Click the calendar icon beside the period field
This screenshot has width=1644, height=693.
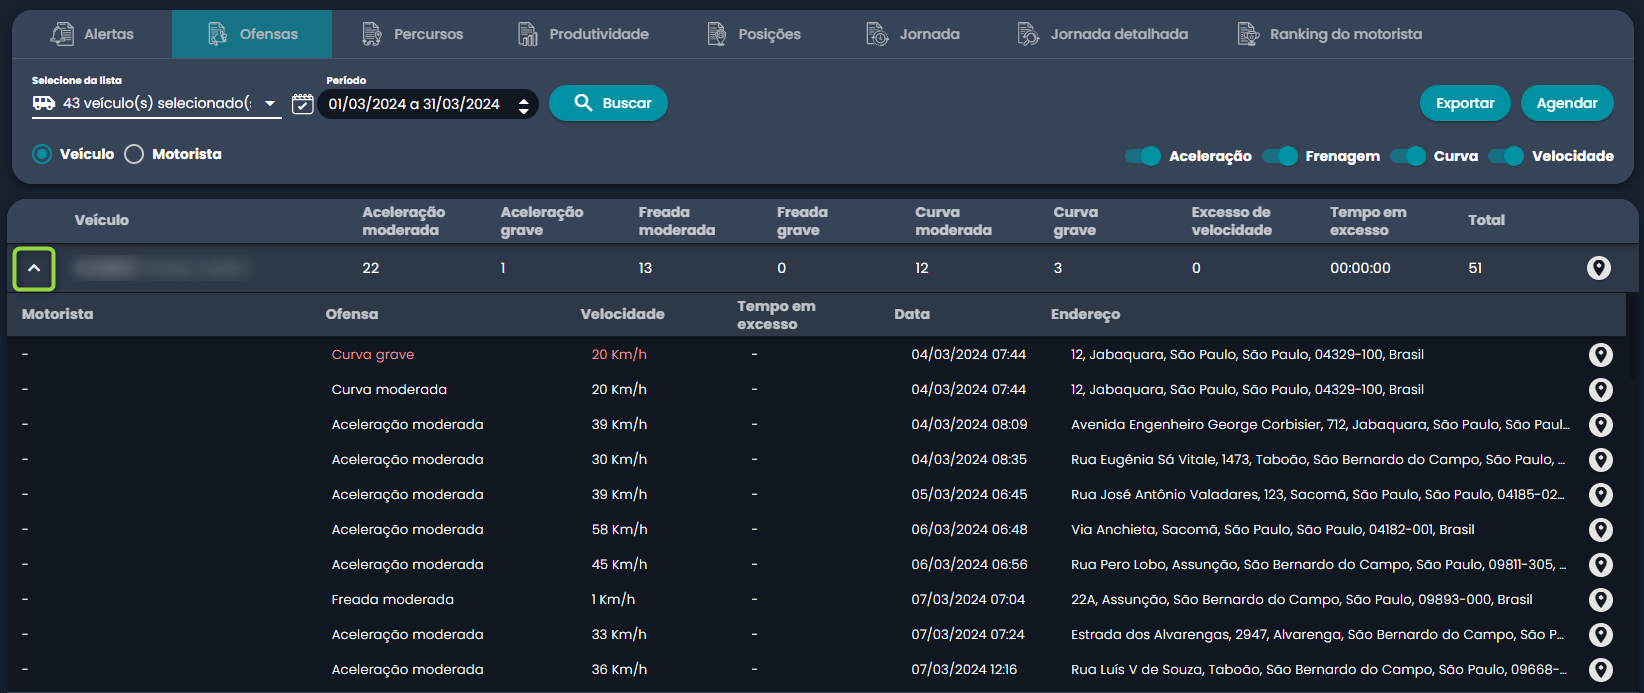click(302, 104)
